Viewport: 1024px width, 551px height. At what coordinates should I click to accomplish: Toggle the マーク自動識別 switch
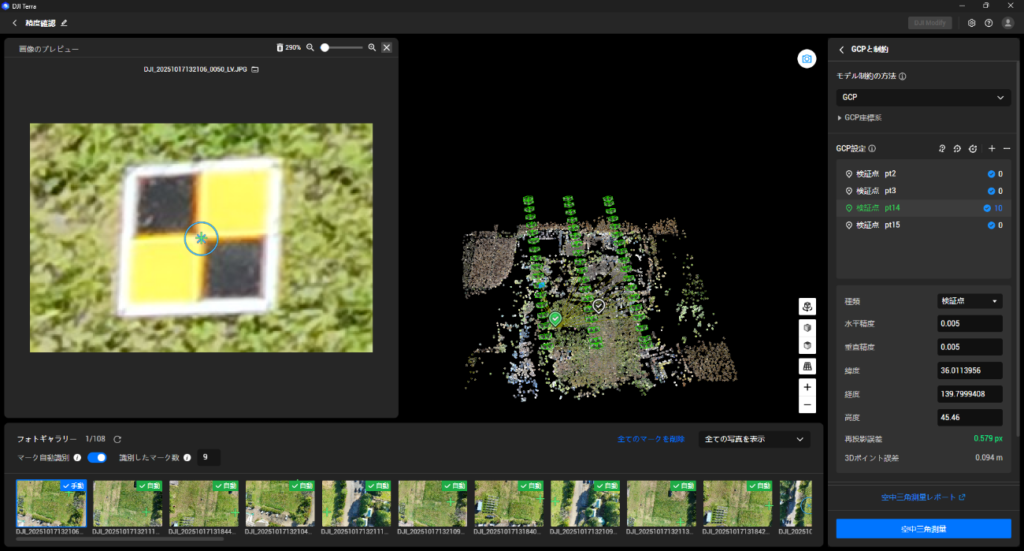coord(97,457)
